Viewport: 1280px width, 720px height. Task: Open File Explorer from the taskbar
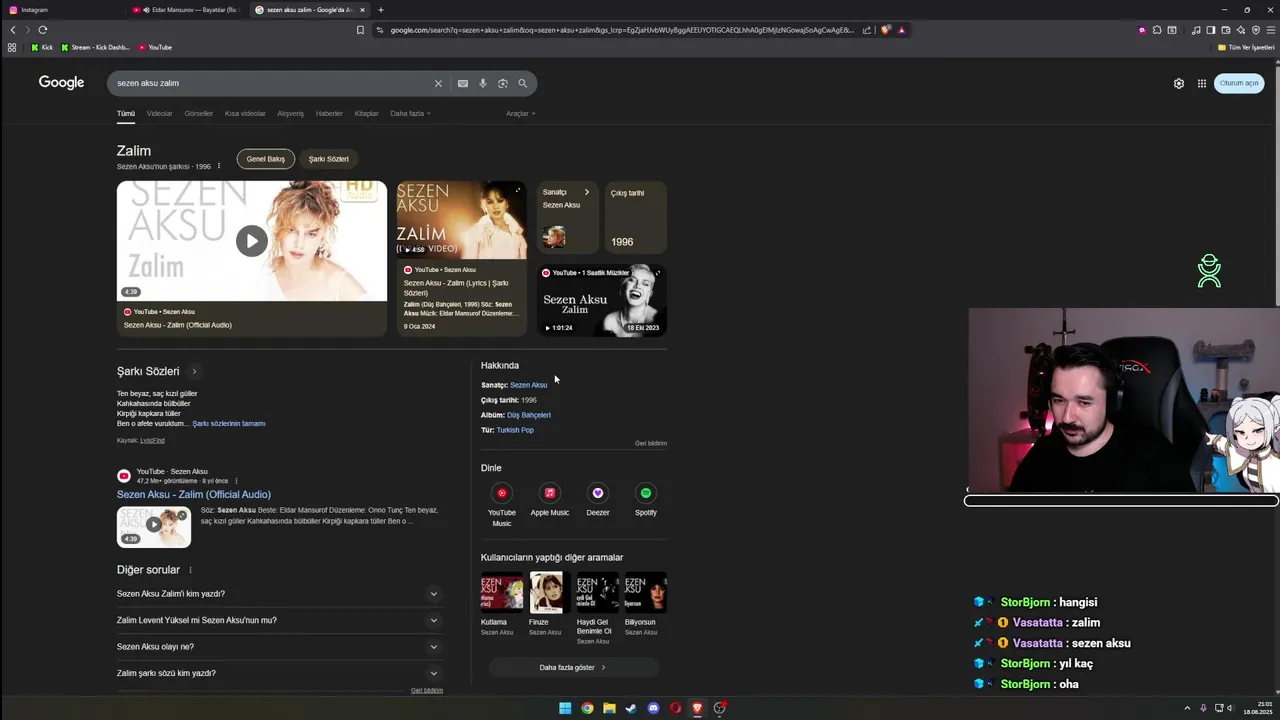(x=609, y=708)
